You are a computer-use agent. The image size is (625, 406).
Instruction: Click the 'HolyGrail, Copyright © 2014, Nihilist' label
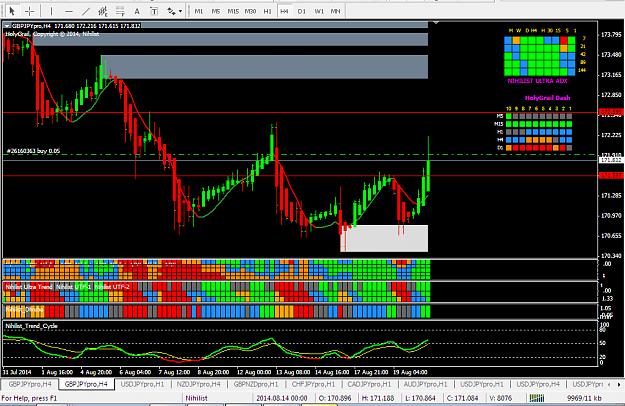[x=52, y=34]
